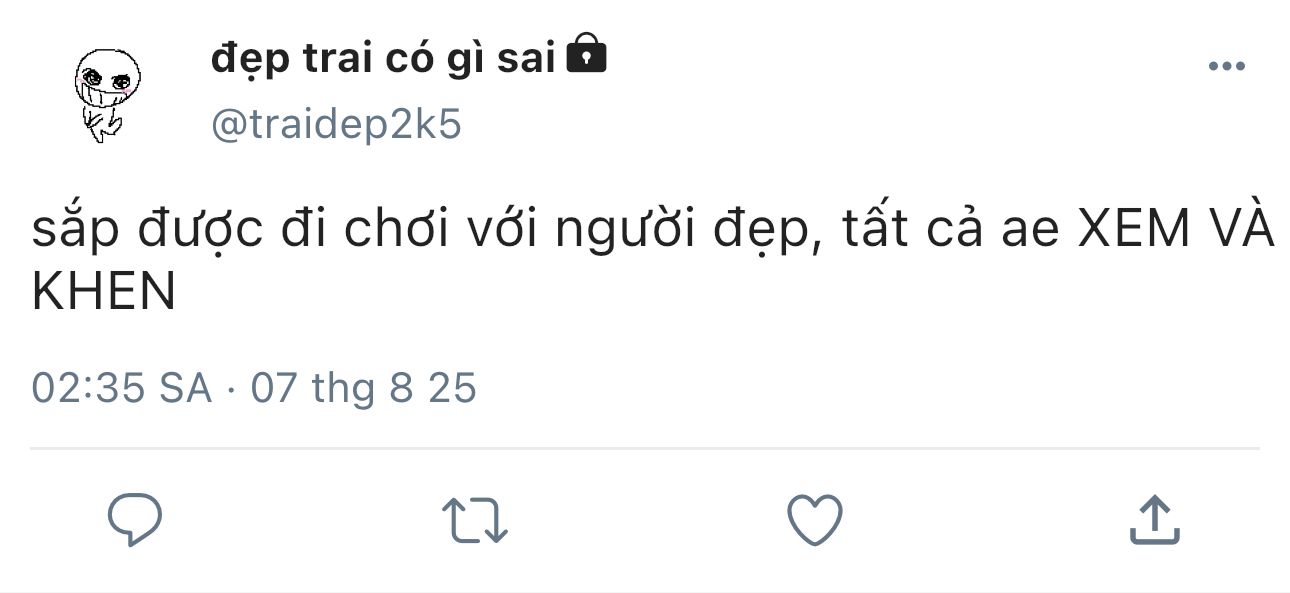This screenshot has height=593, width=1290.
Task: Open the three-dot more options menu
Action: pyautogui.click(x=1226, y=67)
